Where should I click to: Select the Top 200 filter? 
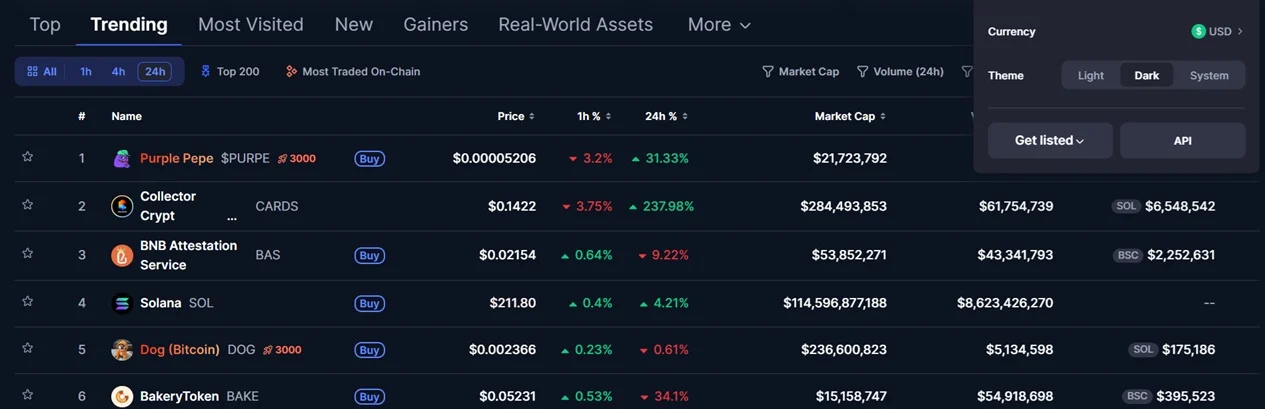click(230, 72)
